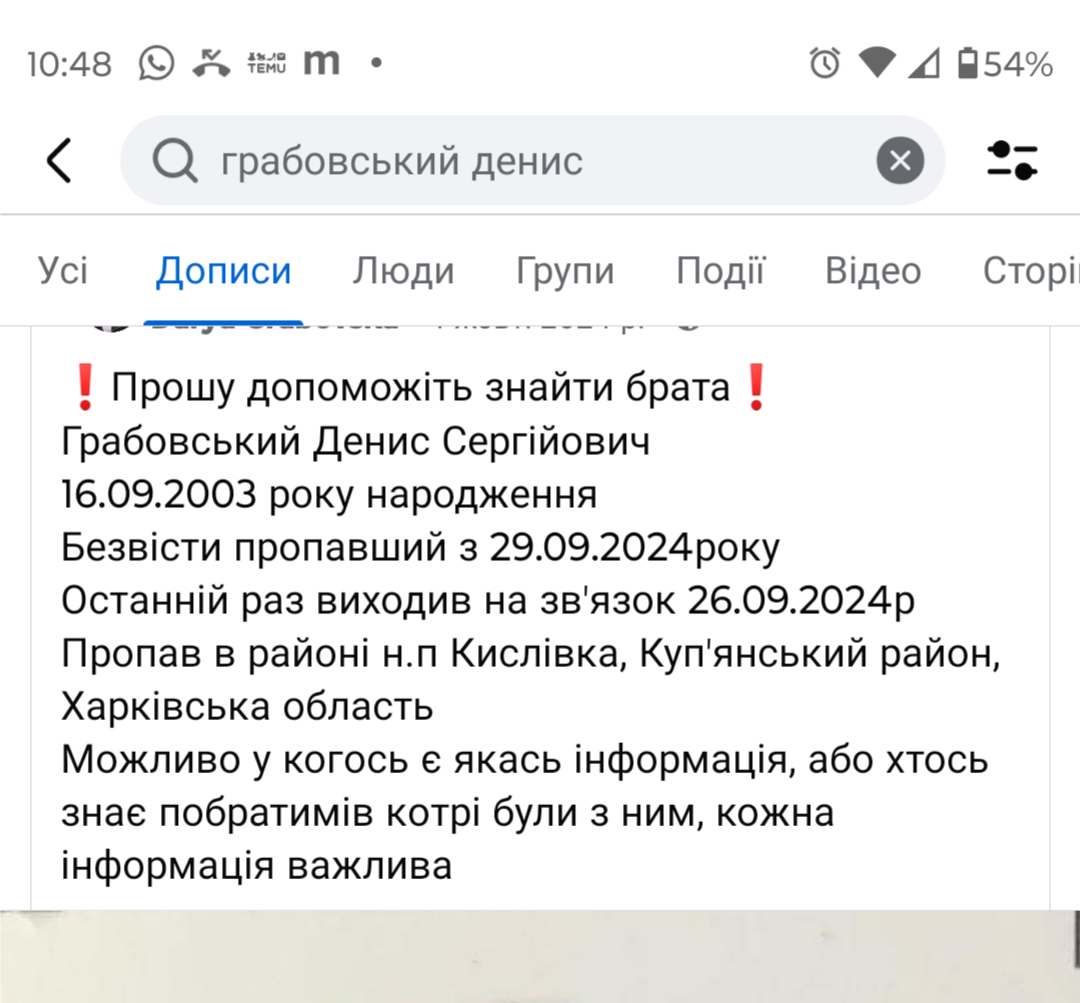Image resolution: width=1080 pixels, height=1003 pixels.
Task: Tap the magnifier search icon
Action: 174,161
